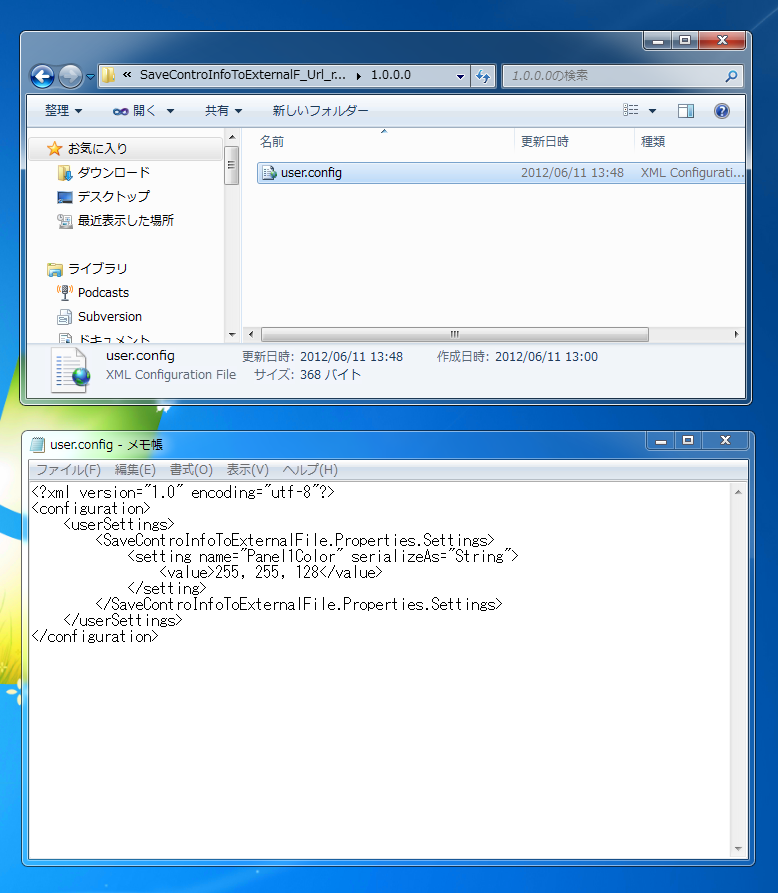The image size is (778, 893).
Task: Click the Panel1Color setting name line
Action: coord(323,556)
